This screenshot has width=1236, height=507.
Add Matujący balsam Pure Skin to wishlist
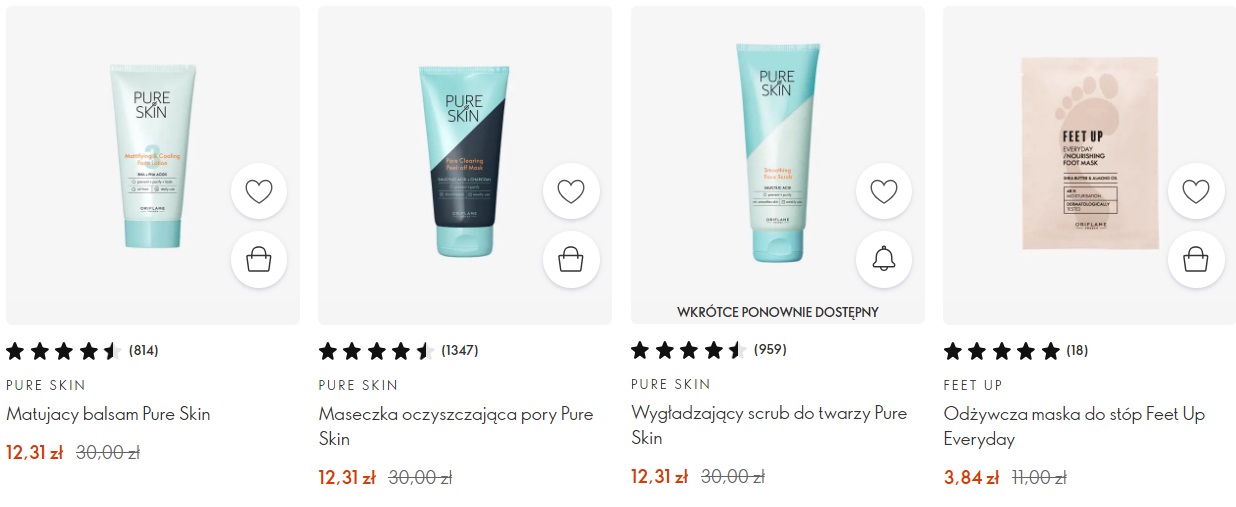click(x=259, y=191)
